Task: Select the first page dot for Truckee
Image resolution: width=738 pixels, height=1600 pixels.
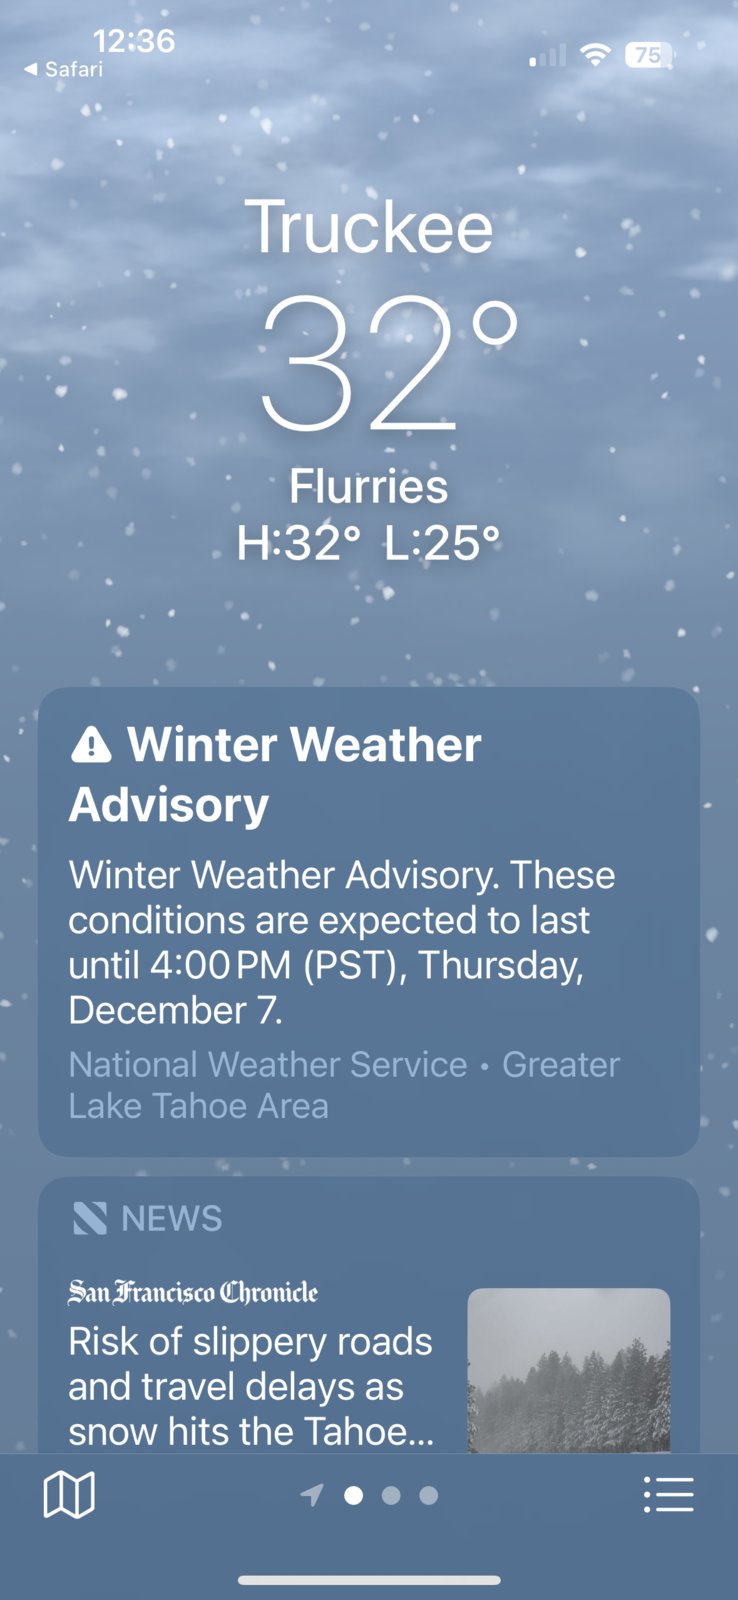Action: click(x=353, y=1495)
